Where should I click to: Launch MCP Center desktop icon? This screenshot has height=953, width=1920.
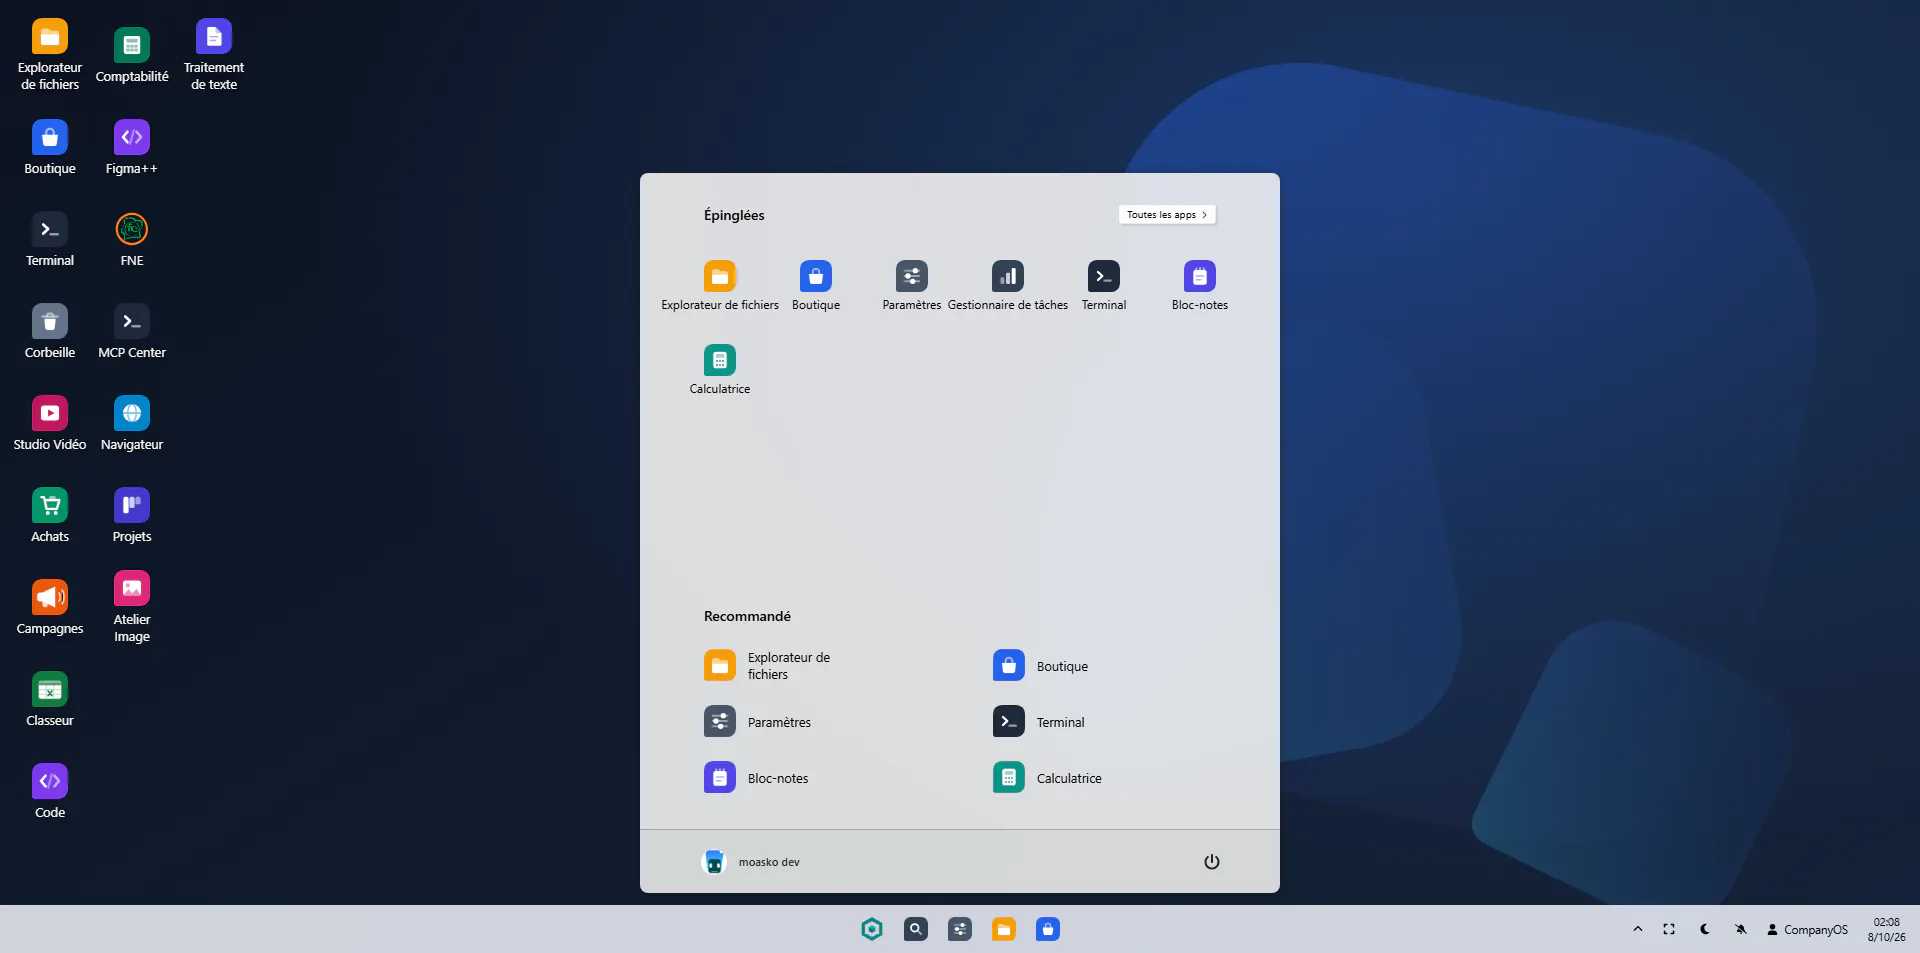pyautogui.click(x=131, y=332)
